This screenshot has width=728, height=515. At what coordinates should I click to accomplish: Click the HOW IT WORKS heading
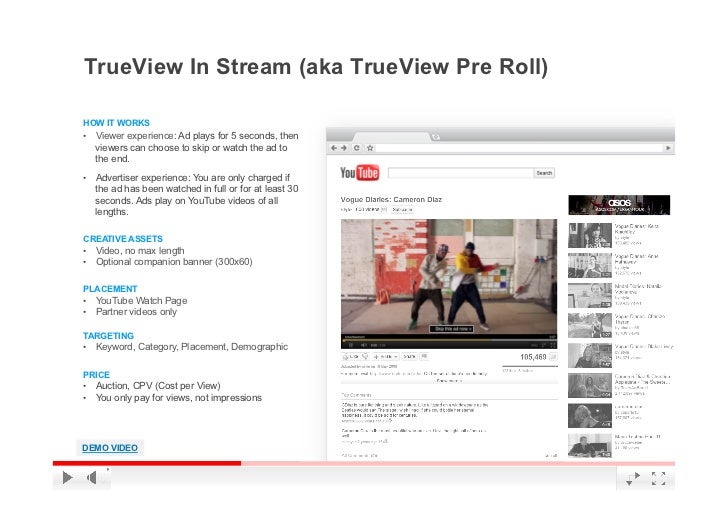tap(117, 123)
